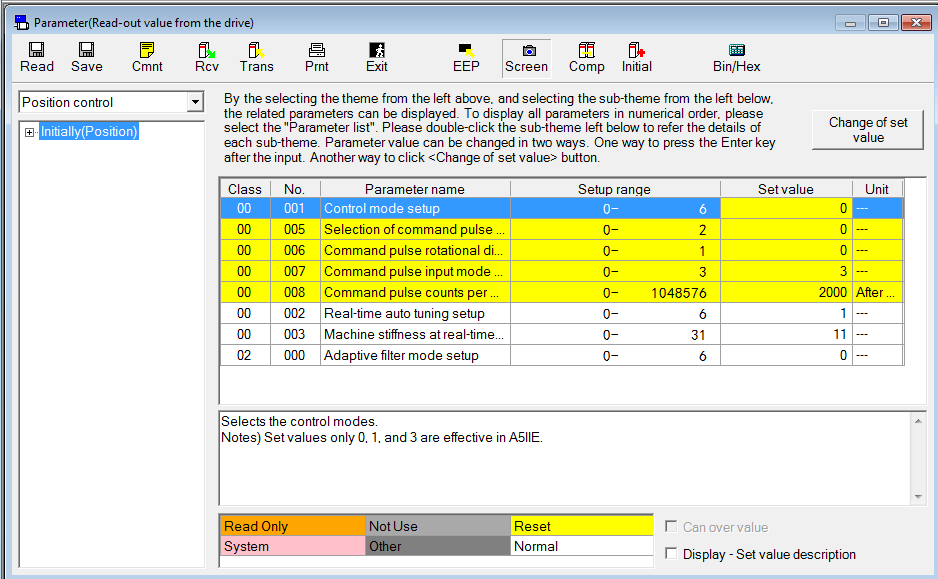Click the Rcv receive icon
This screenshot has width=938, height=579.
(206, 57)
